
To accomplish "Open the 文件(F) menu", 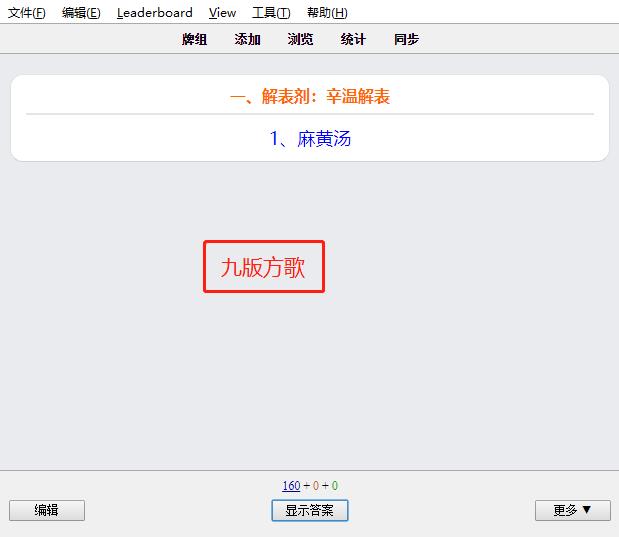I will point(27,13).
